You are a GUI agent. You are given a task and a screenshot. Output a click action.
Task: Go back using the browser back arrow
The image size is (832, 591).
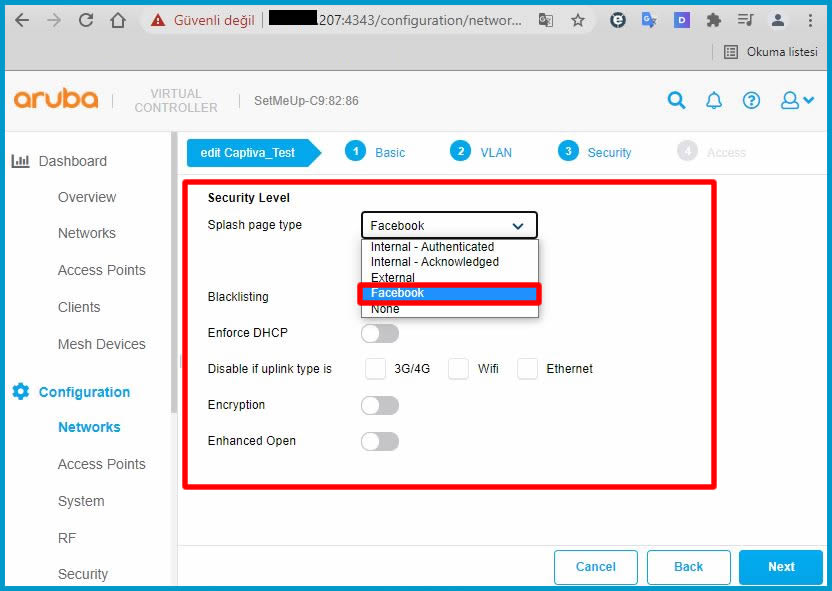(x=22, y=20)
